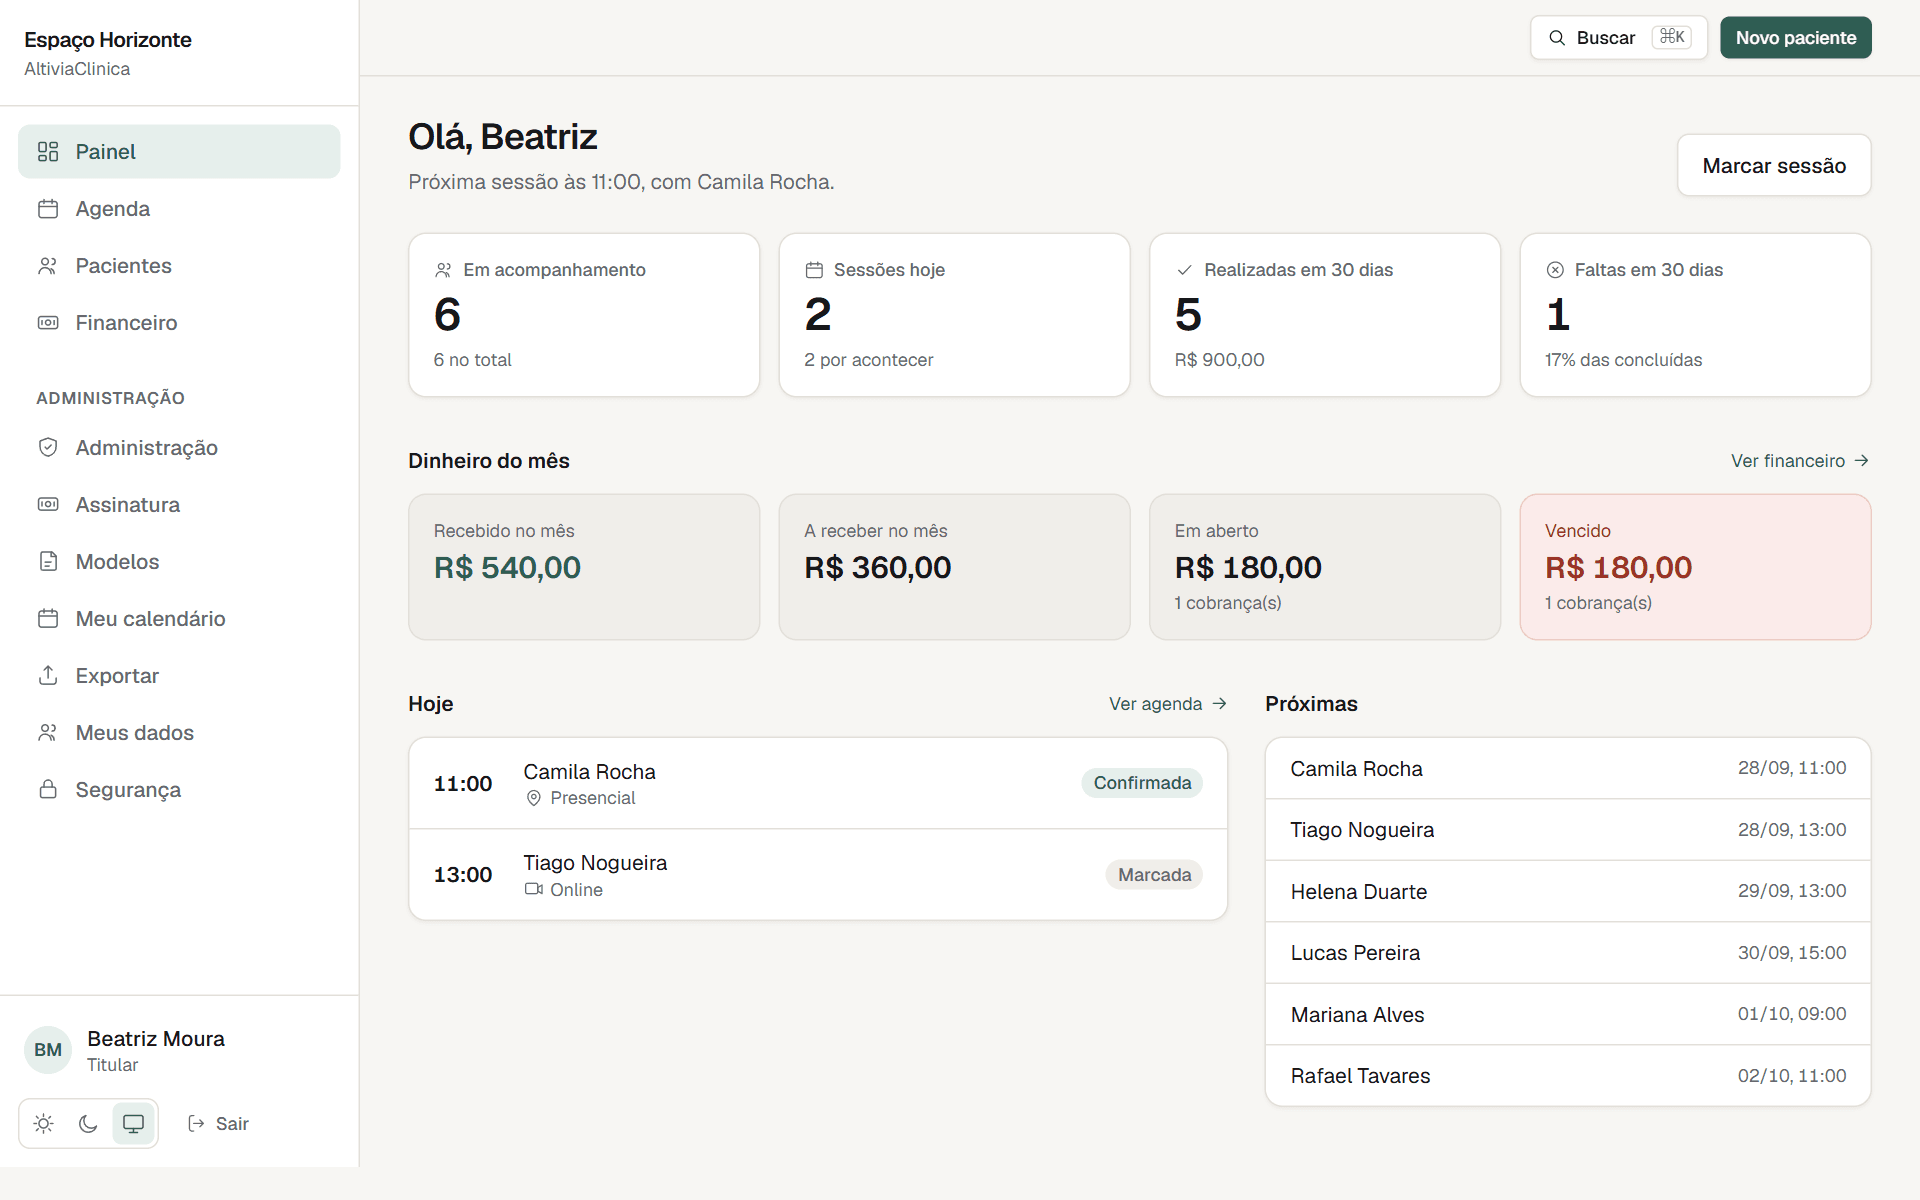Click the Painel dashboard grid icon

click(48, 152)
